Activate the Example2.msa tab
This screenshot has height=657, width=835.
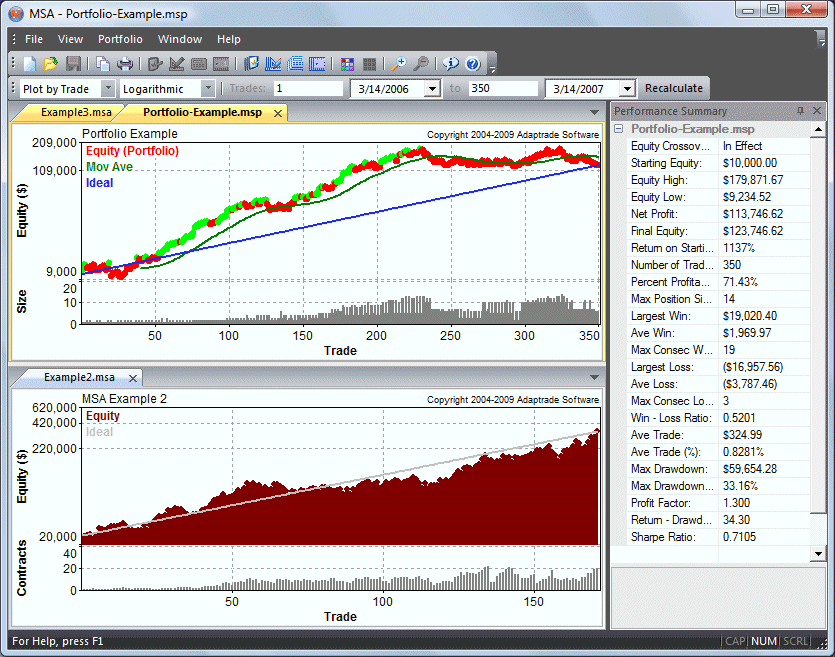coord(79,377)
